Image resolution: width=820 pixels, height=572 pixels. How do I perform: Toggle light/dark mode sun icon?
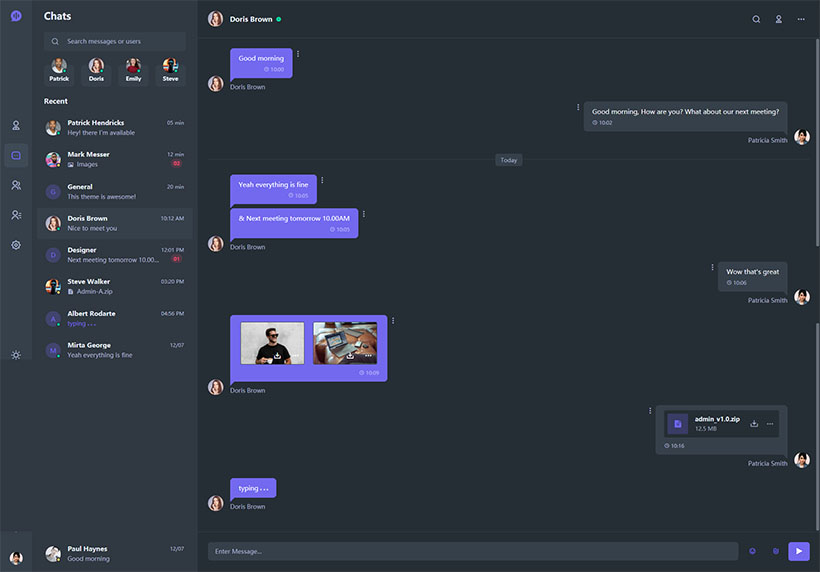click(16, 355)
